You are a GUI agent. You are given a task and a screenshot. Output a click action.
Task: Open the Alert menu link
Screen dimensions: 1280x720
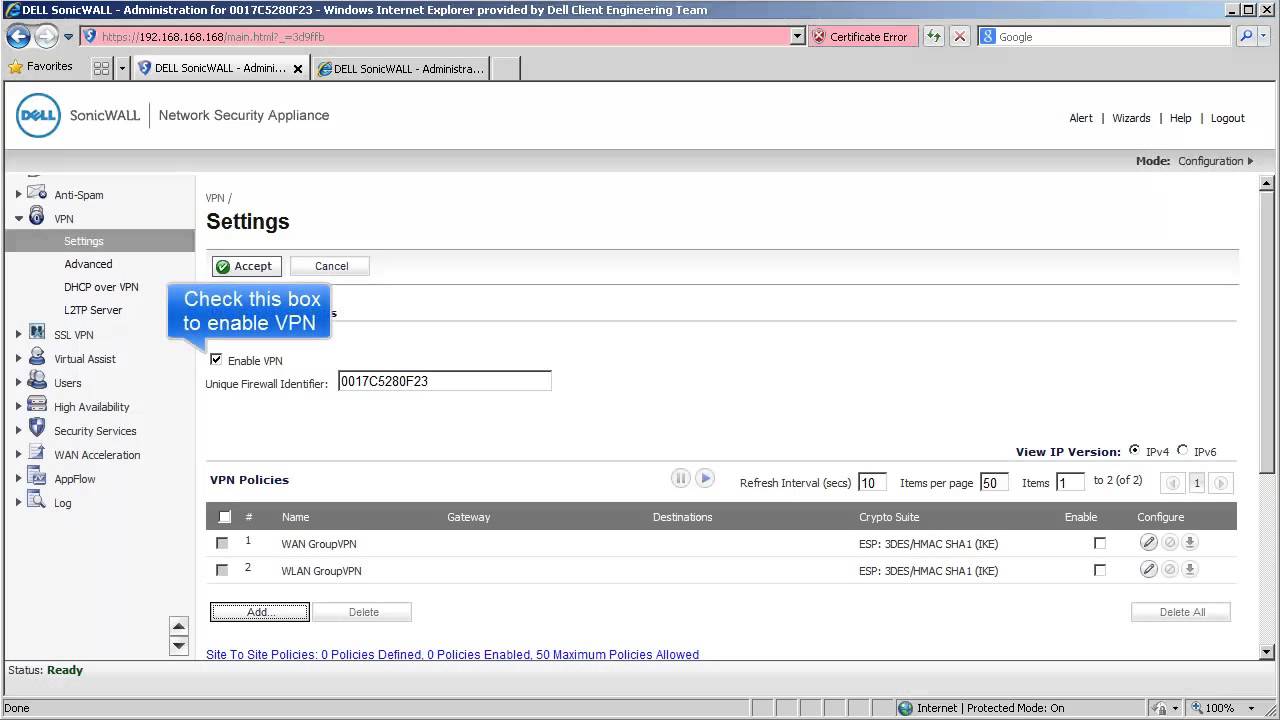(1081, 118)
